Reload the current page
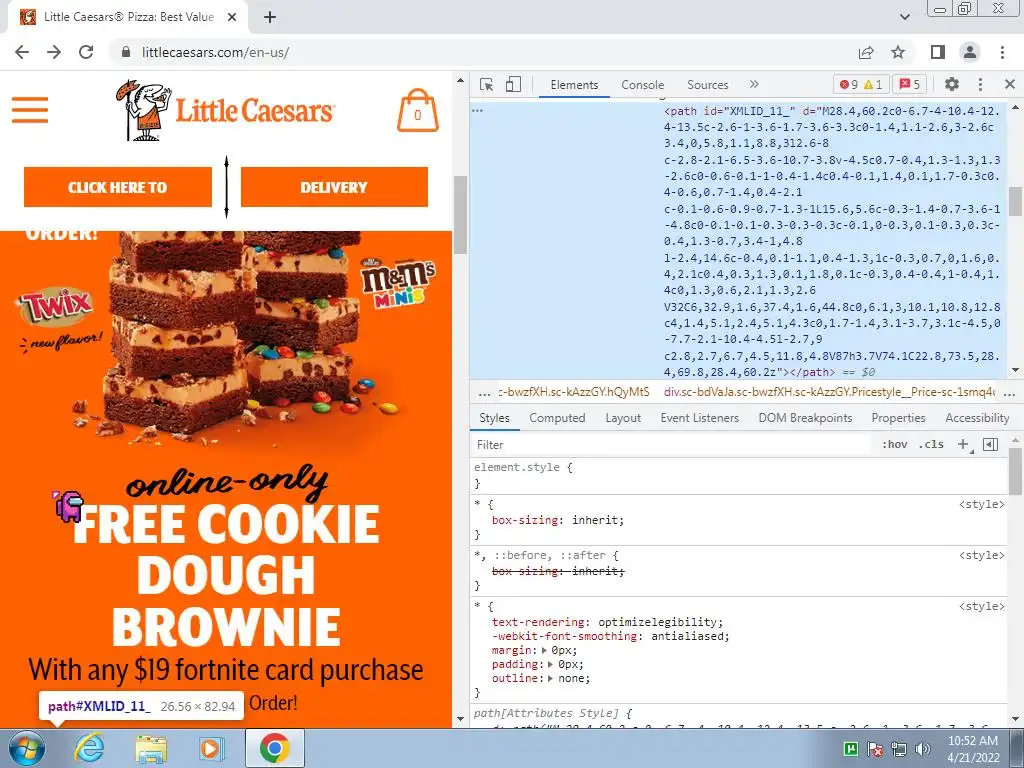Screen dimensions: 1024x768 86,52
